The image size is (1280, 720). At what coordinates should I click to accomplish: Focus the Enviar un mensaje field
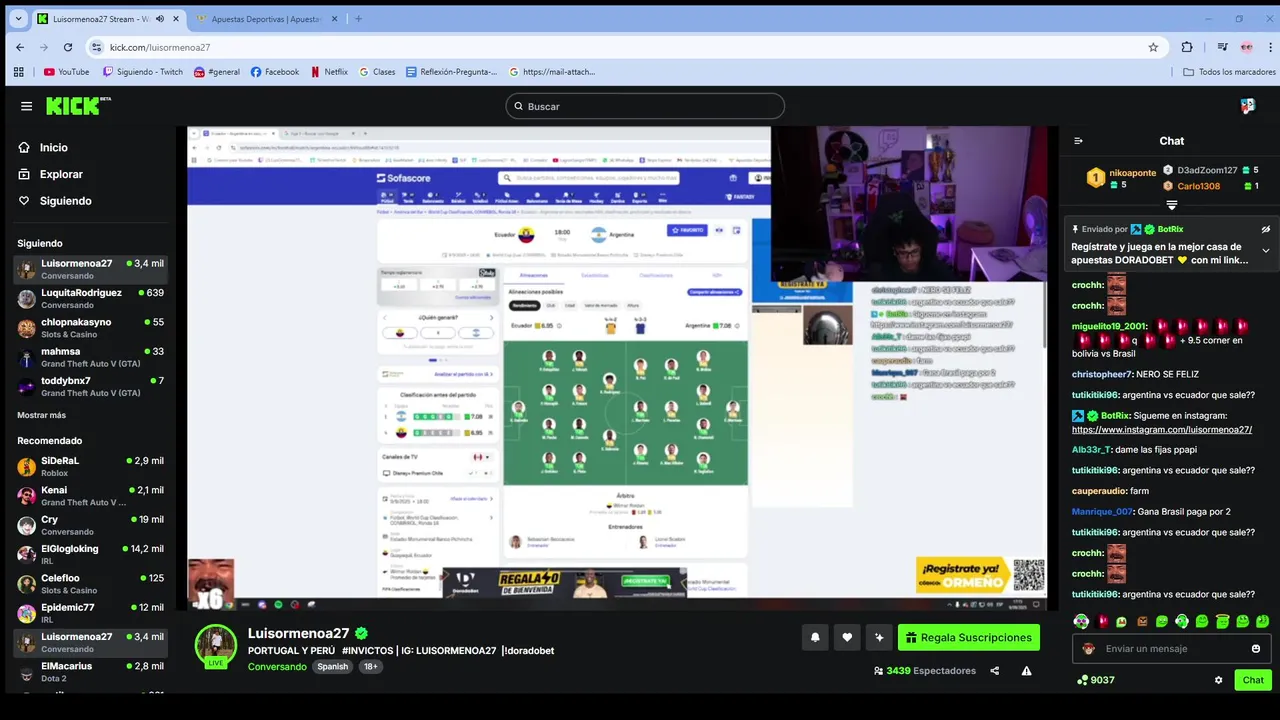tap(1170, 649)
